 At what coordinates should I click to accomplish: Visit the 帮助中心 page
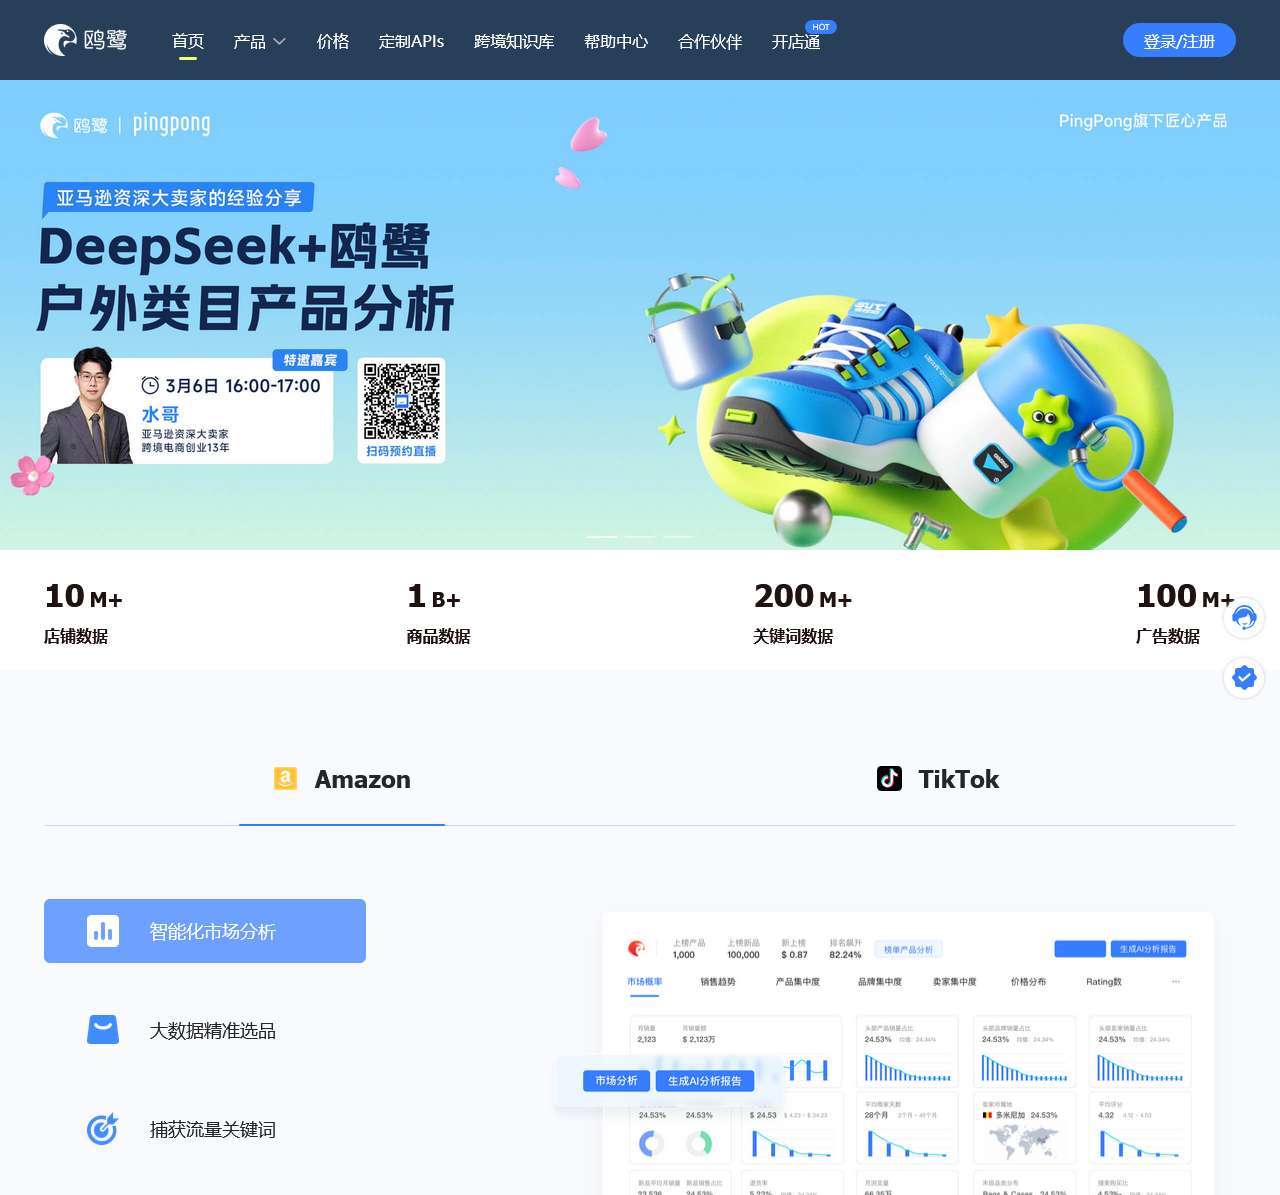(x=616, y=41)
